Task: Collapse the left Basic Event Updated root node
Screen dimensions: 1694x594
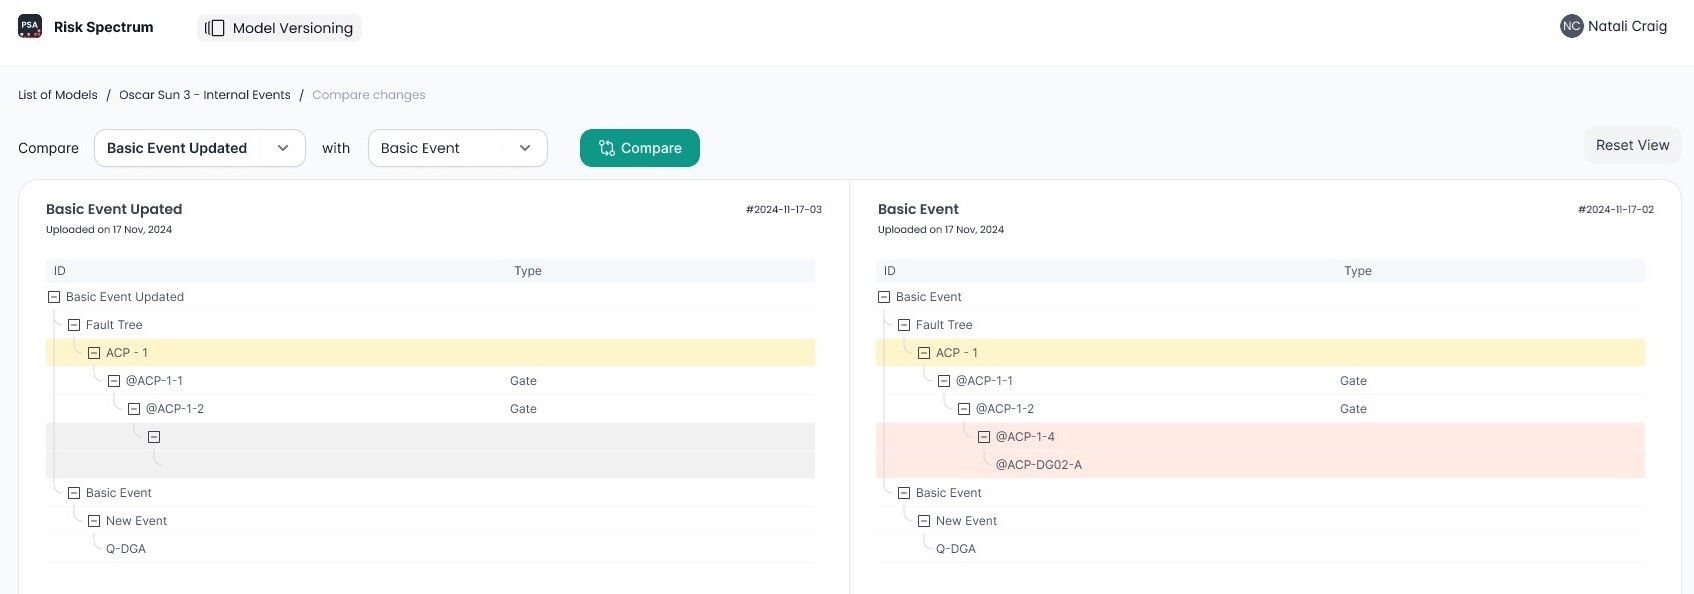Action: (x=54, y=297)
